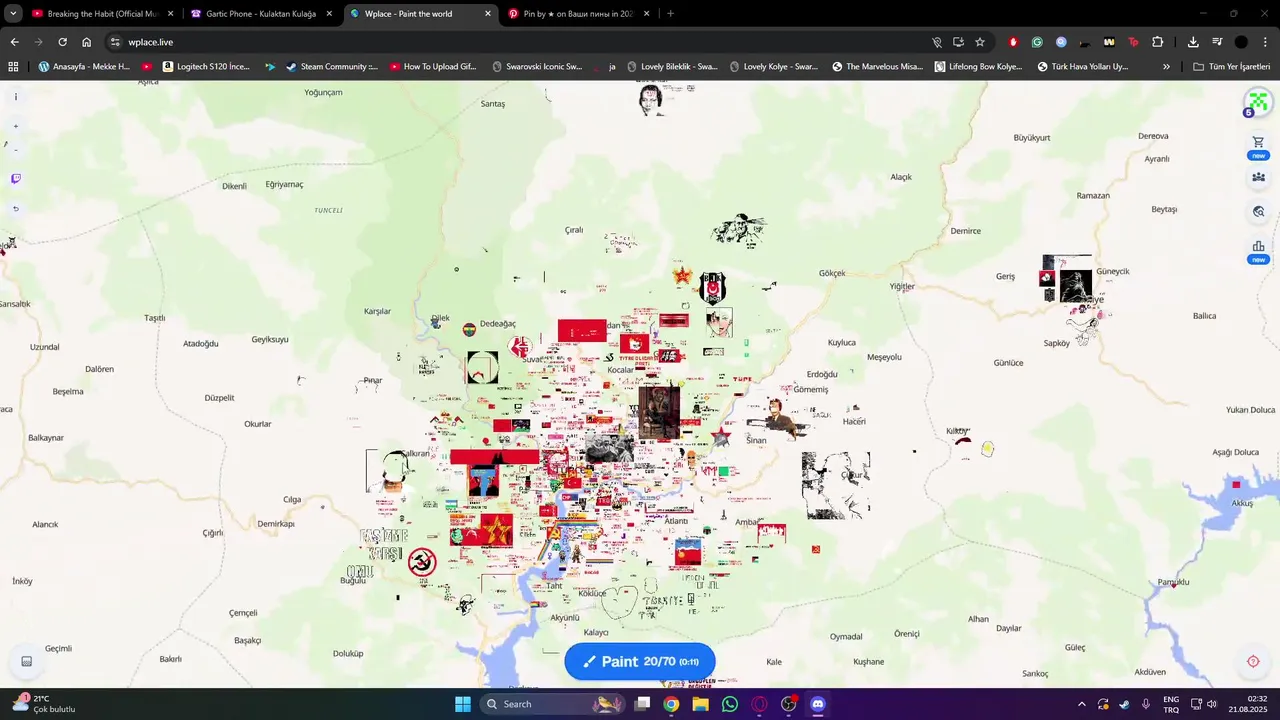Click the Grammarly extension icon
This screenshot has height=720, width=1280.
coord(1037,42)
